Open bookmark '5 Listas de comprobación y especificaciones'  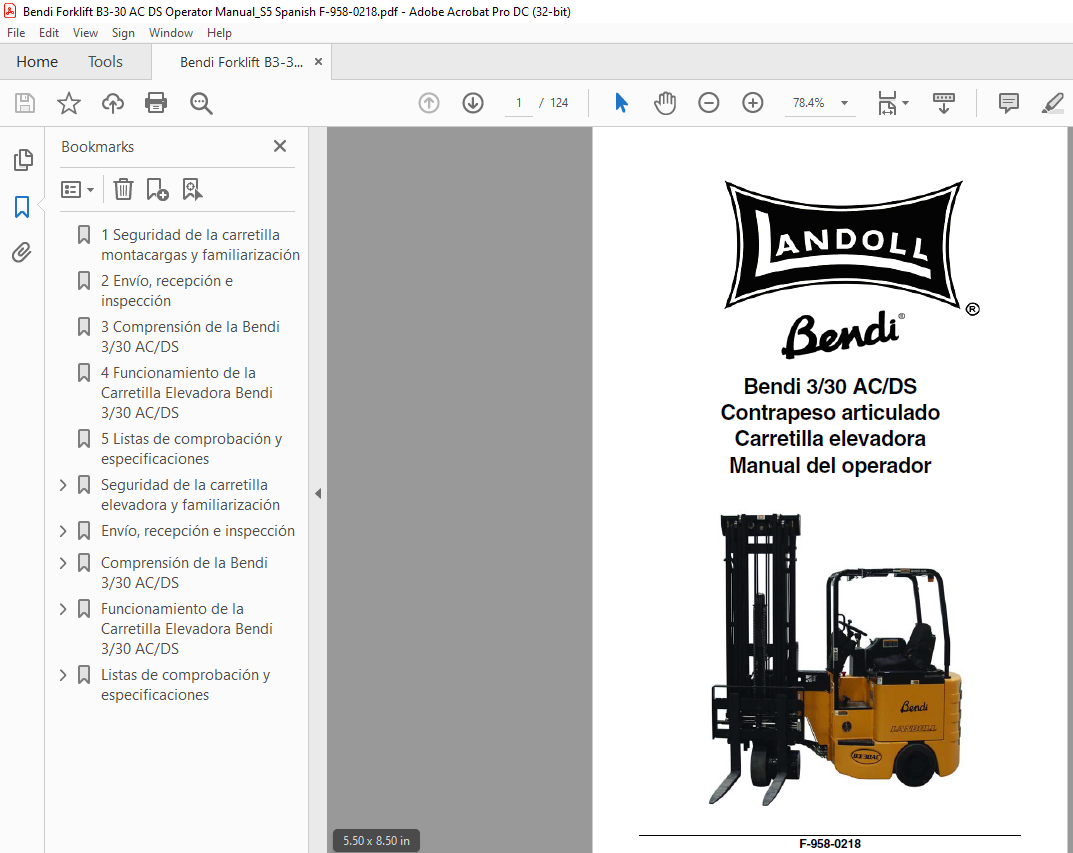(192, 449)
